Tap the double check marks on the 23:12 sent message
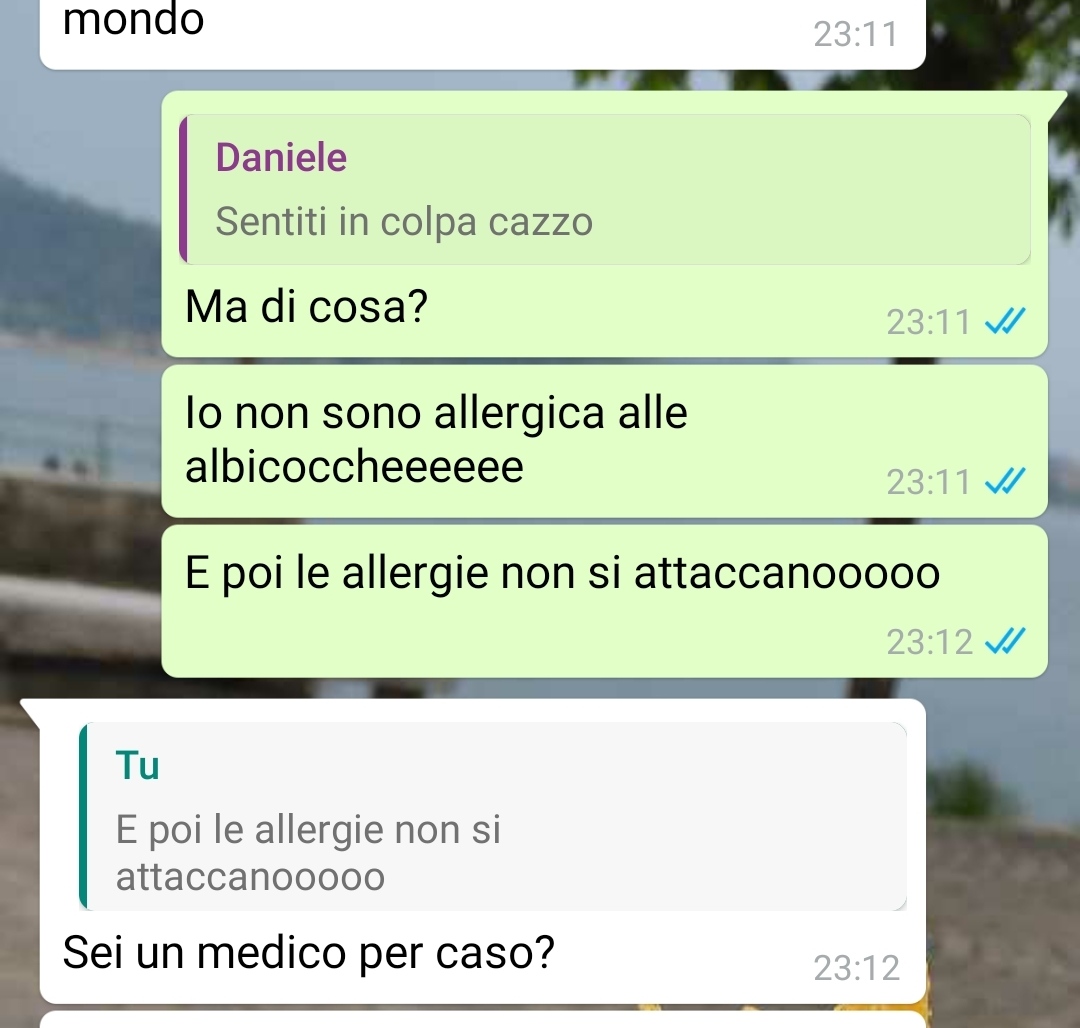The height and width of the screenshot is (1028, 1080). (x=1005, y=641)
